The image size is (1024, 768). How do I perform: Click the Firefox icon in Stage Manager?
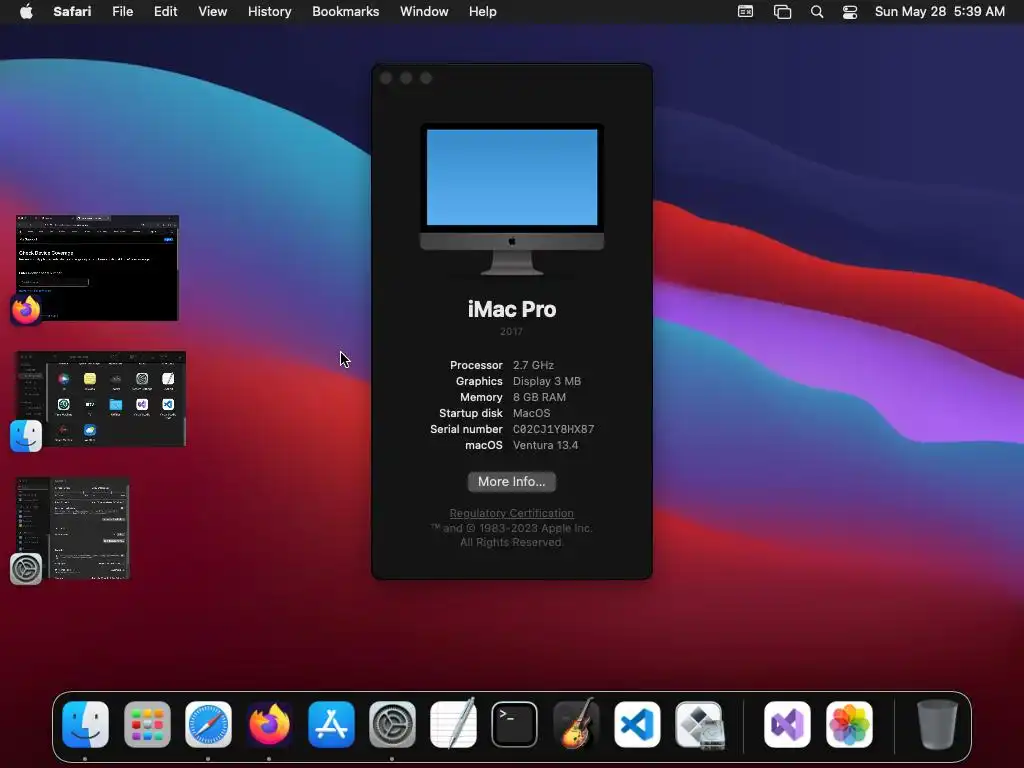(x=26, y=310)
